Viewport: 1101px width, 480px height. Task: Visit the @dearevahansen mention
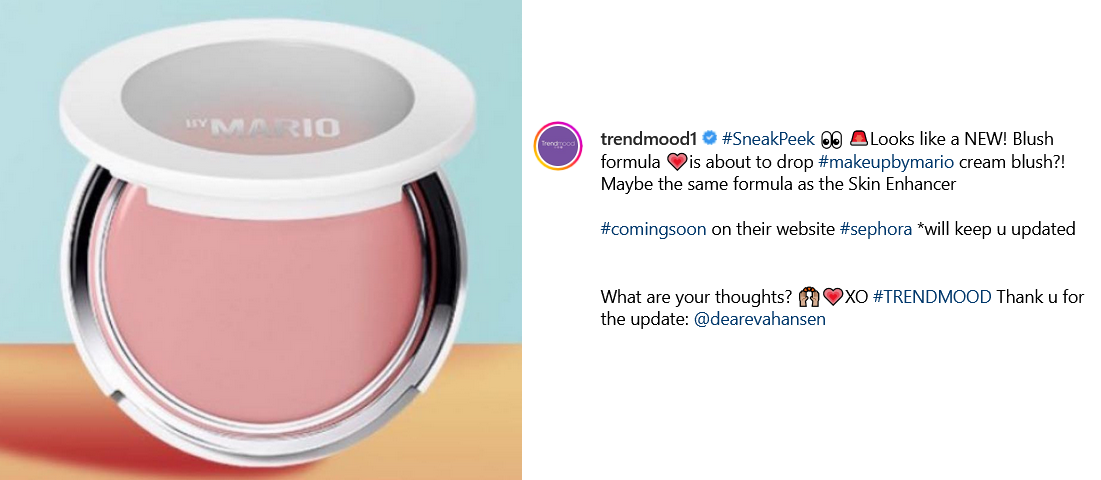click(760, 319)
